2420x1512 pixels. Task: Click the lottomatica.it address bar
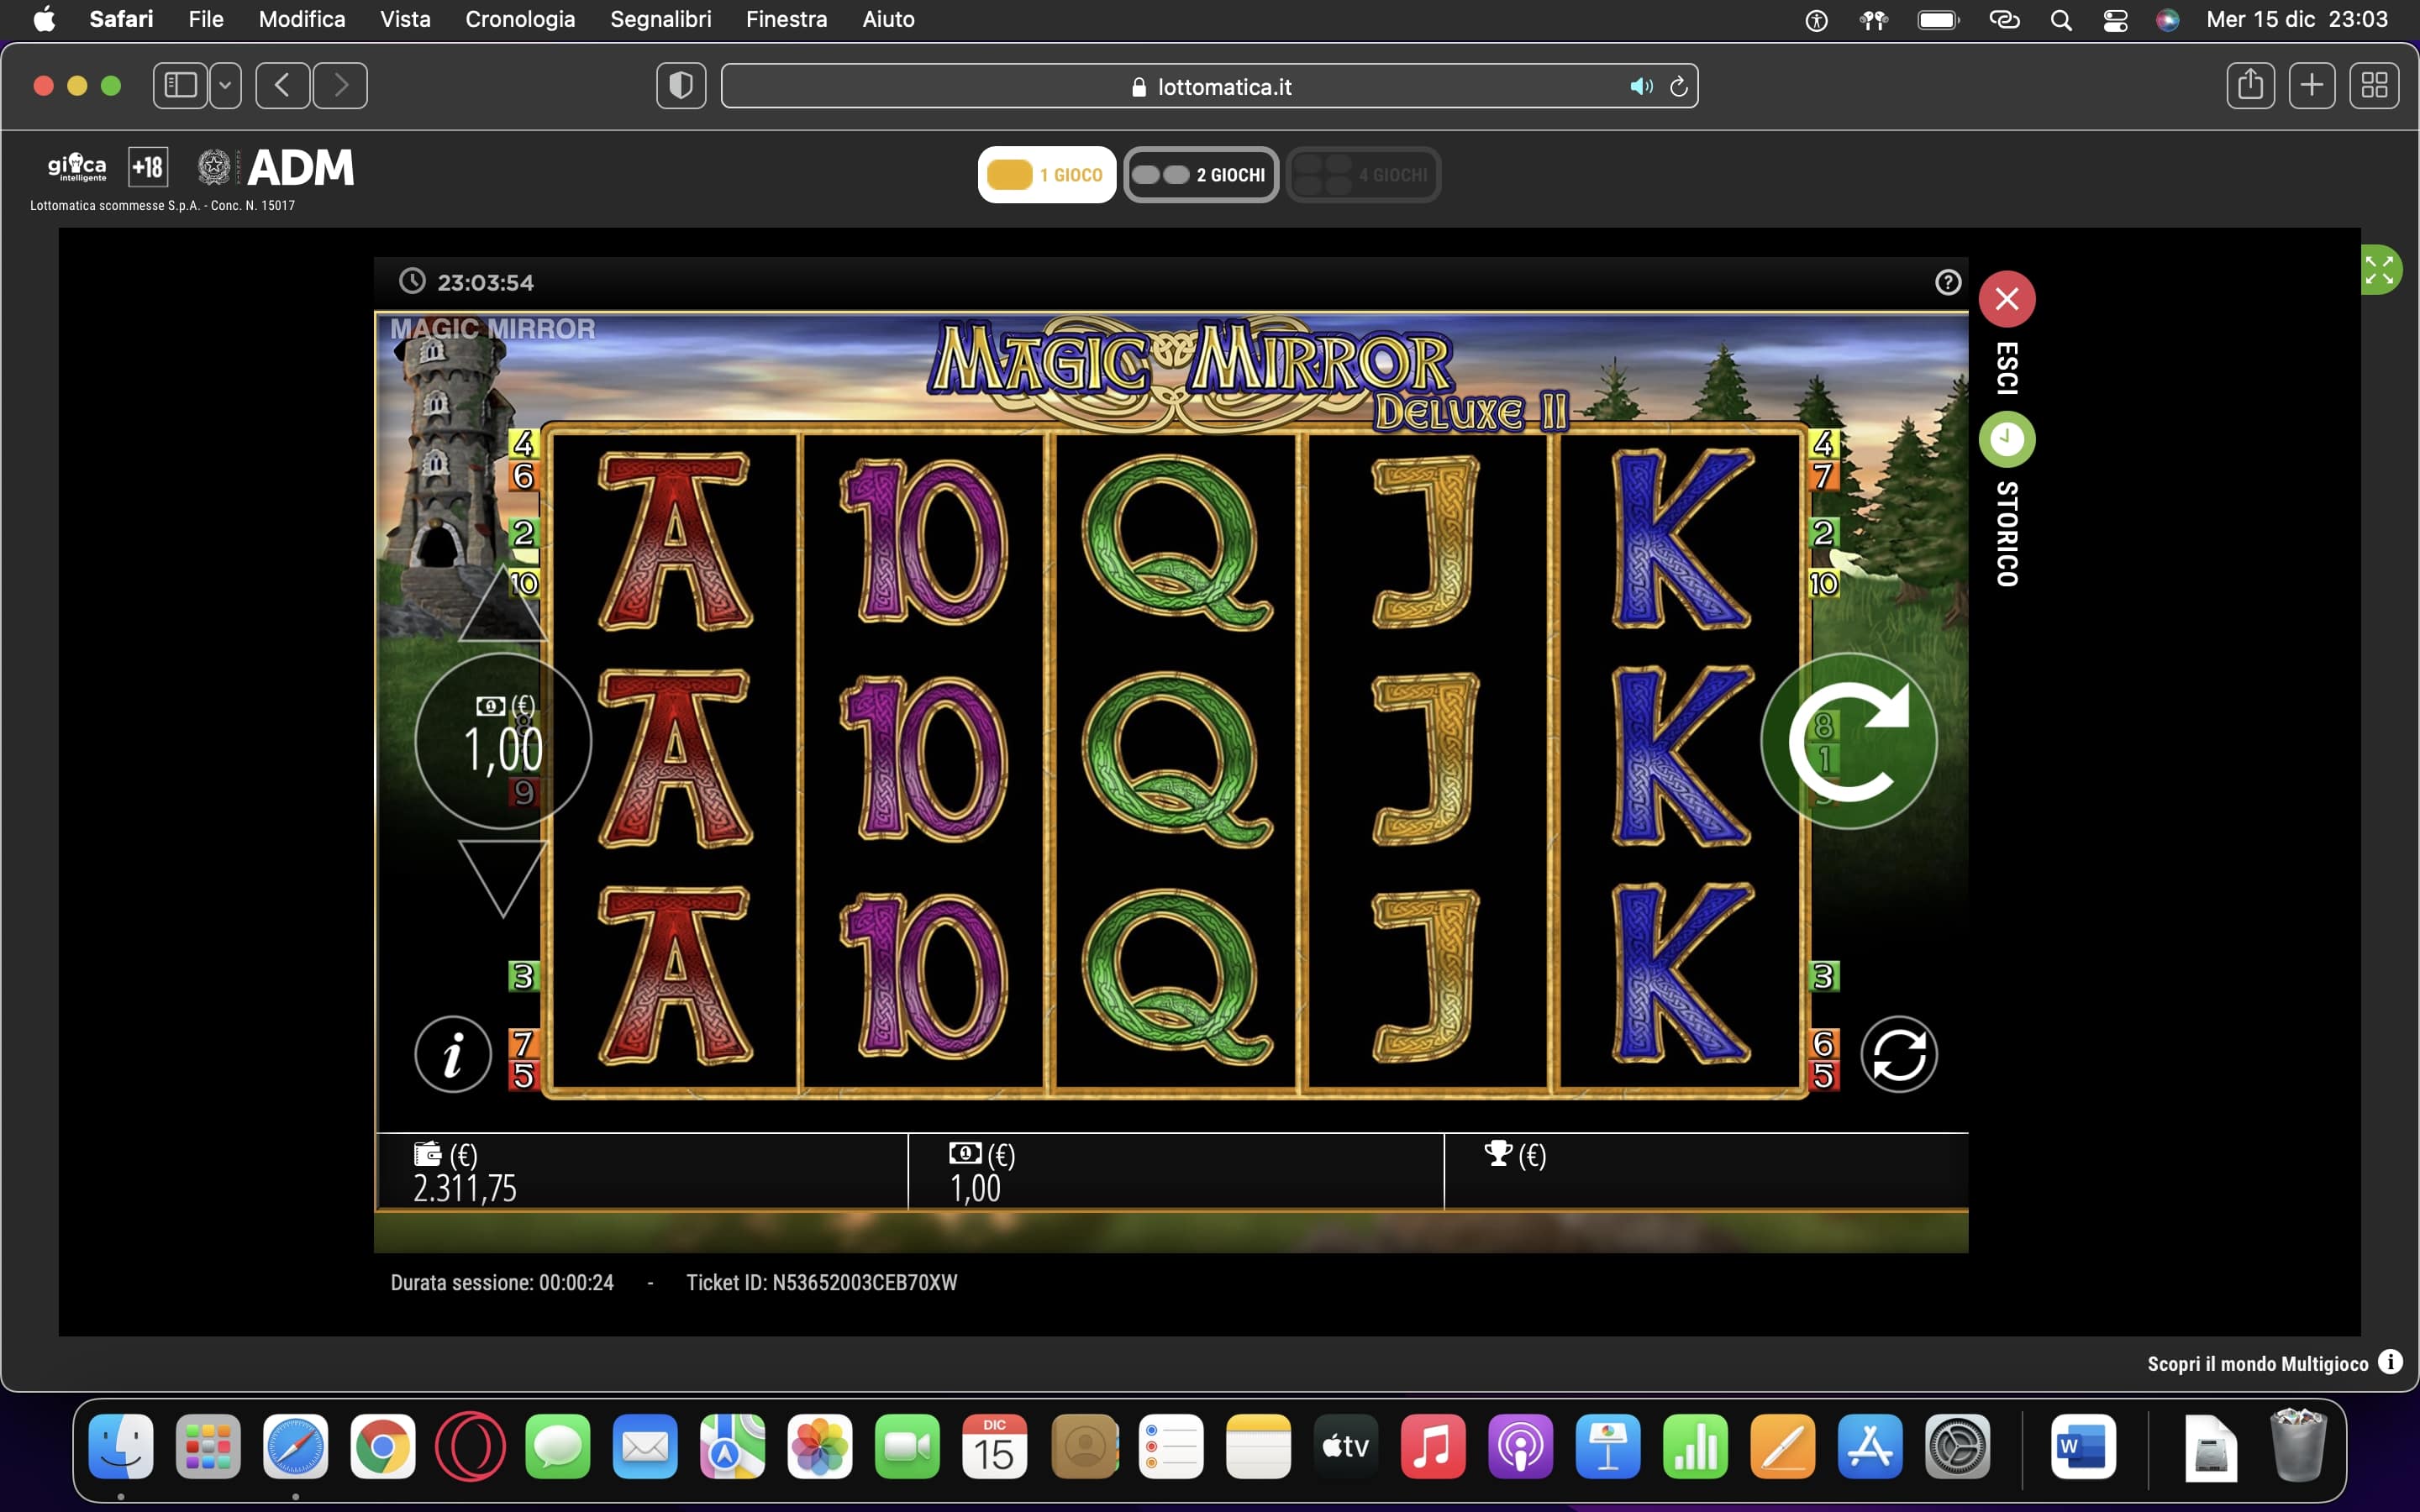[1209, 86]
